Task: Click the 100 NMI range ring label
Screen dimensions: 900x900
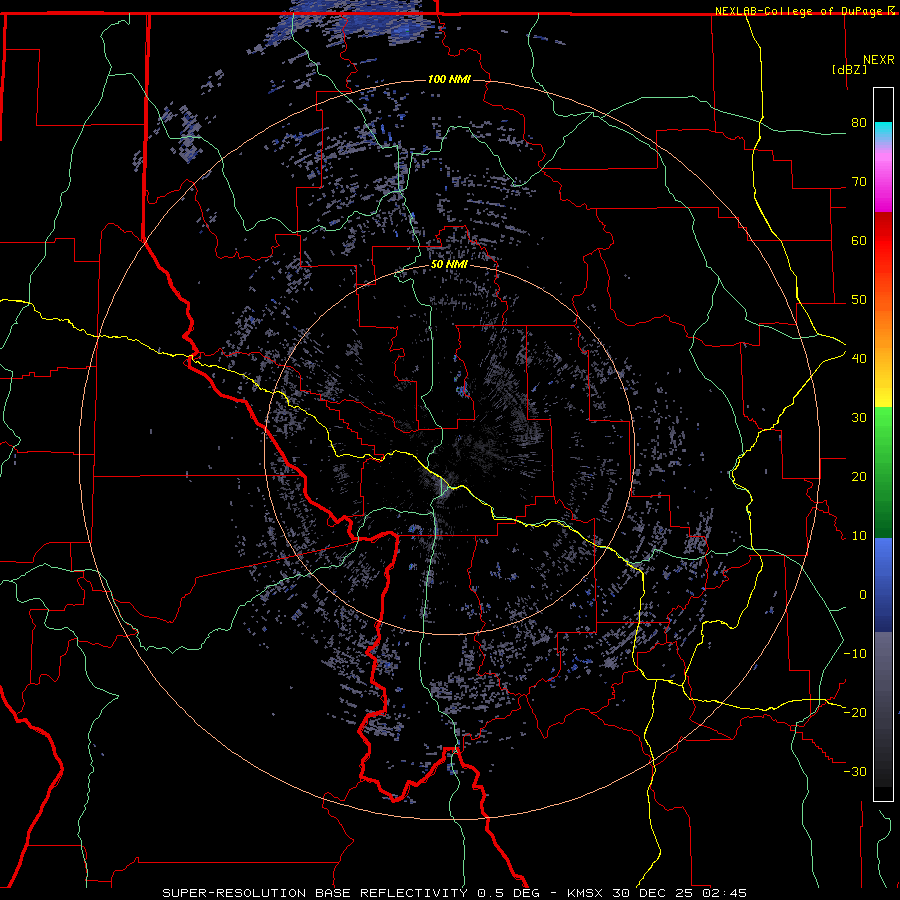Action: (x=449, y=79)
